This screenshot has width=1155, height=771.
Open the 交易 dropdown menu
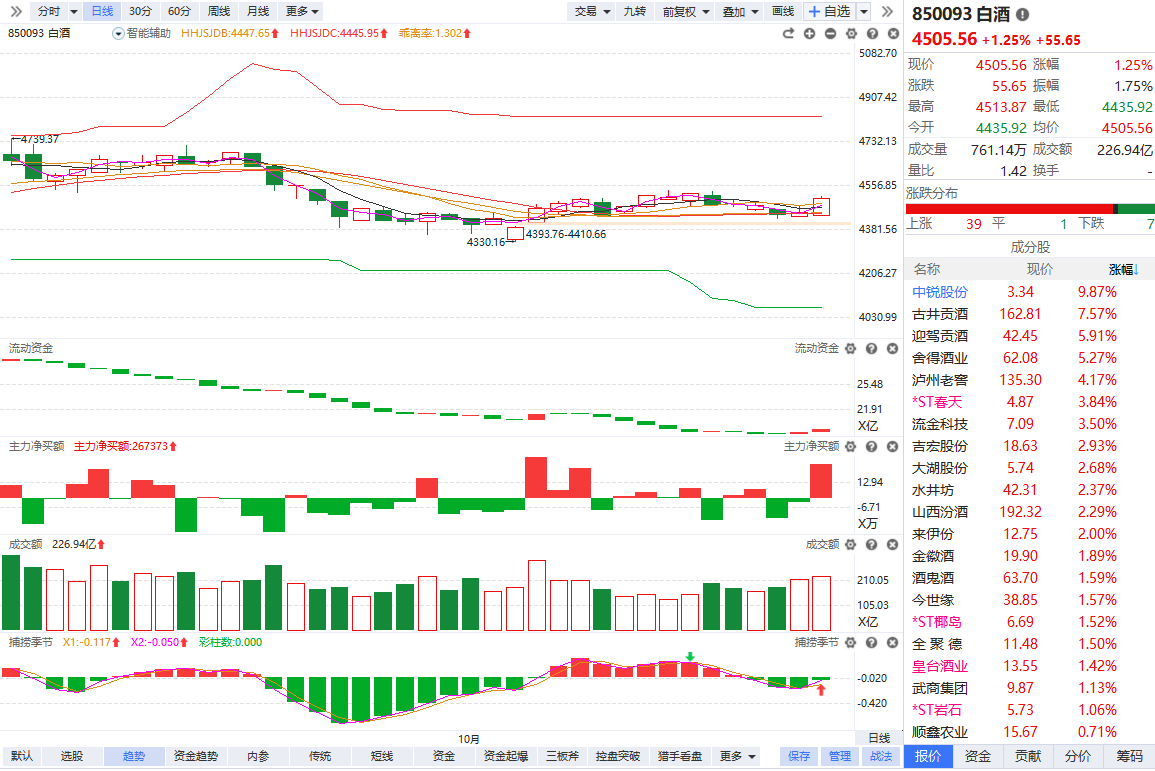(590, 11)
